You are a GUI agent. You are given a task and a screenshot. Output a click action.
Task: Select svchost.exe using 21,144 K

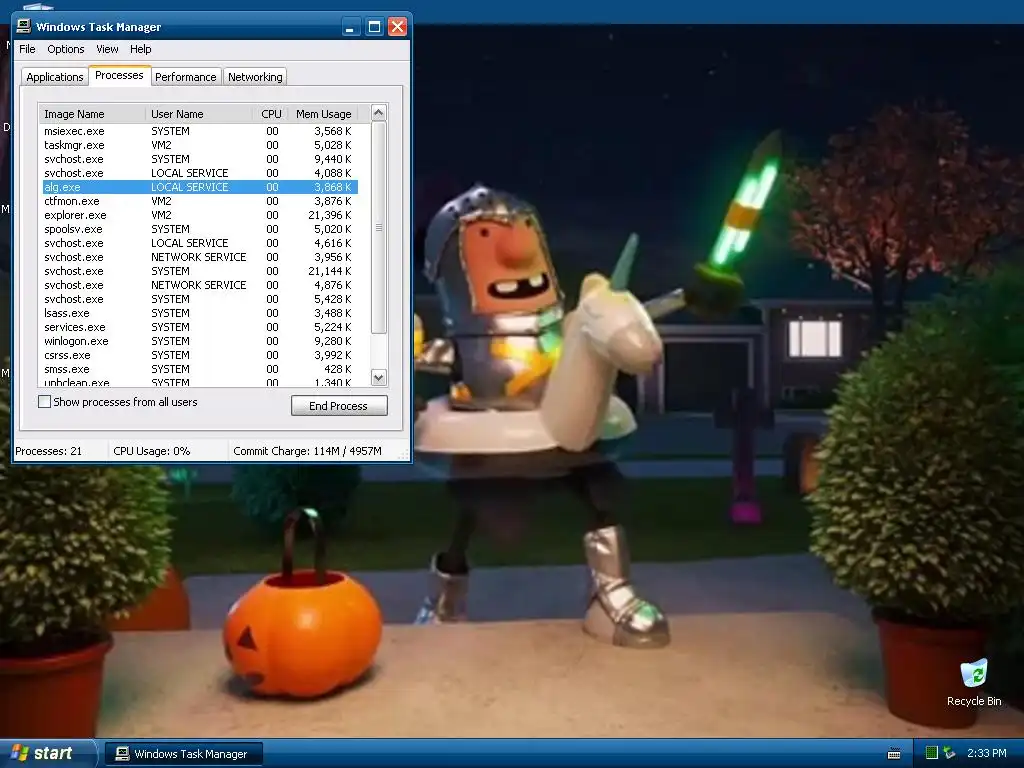pos(198,271)
